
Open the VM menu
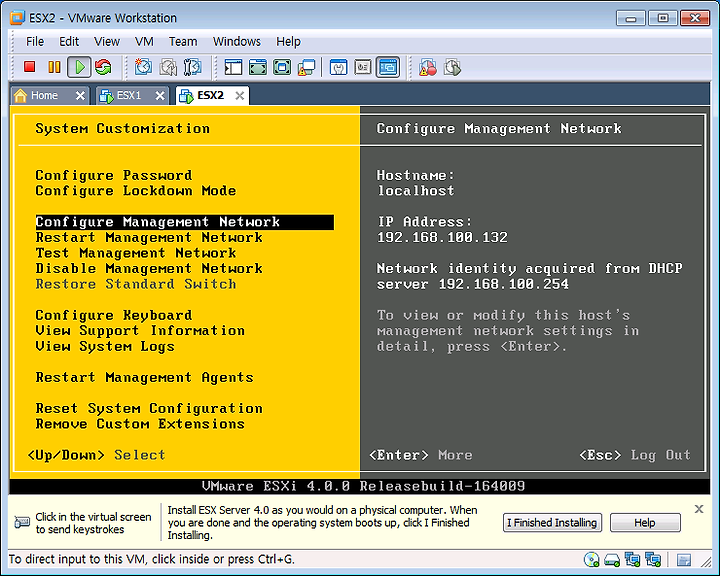[144, 41]
